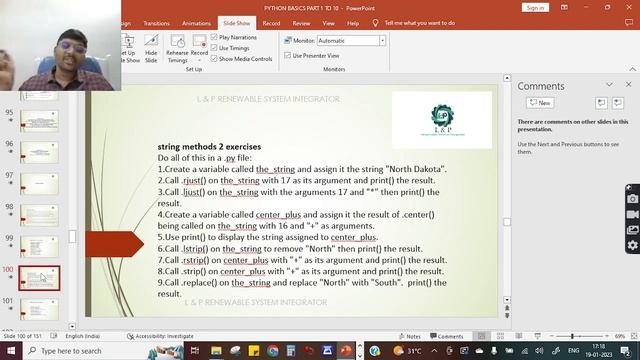Select slide 99 thumbnail
Viewport: 640px width, 360px height.
[x=39, y=247]
